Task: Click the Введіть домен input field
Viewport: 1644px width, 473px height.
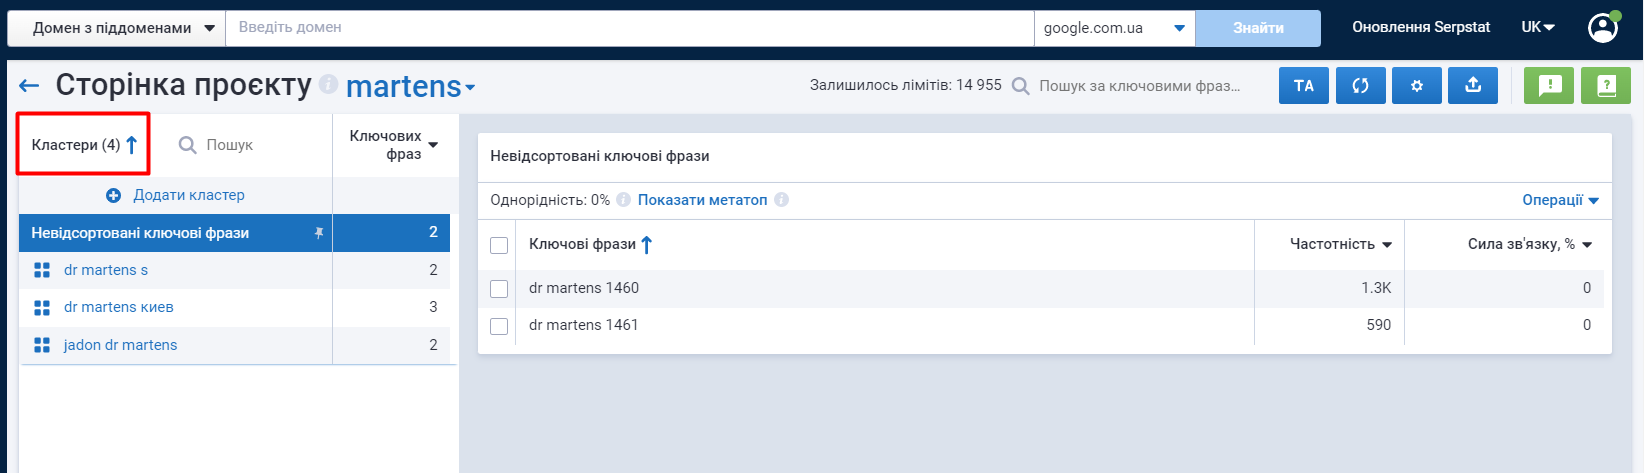Action: tap(630, 28)
